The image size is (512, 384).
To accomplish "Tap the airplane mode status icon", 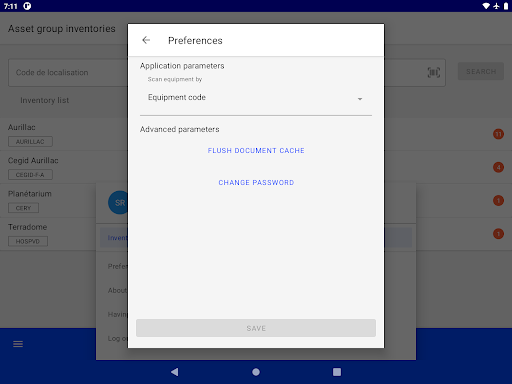I will pos(497,6).
